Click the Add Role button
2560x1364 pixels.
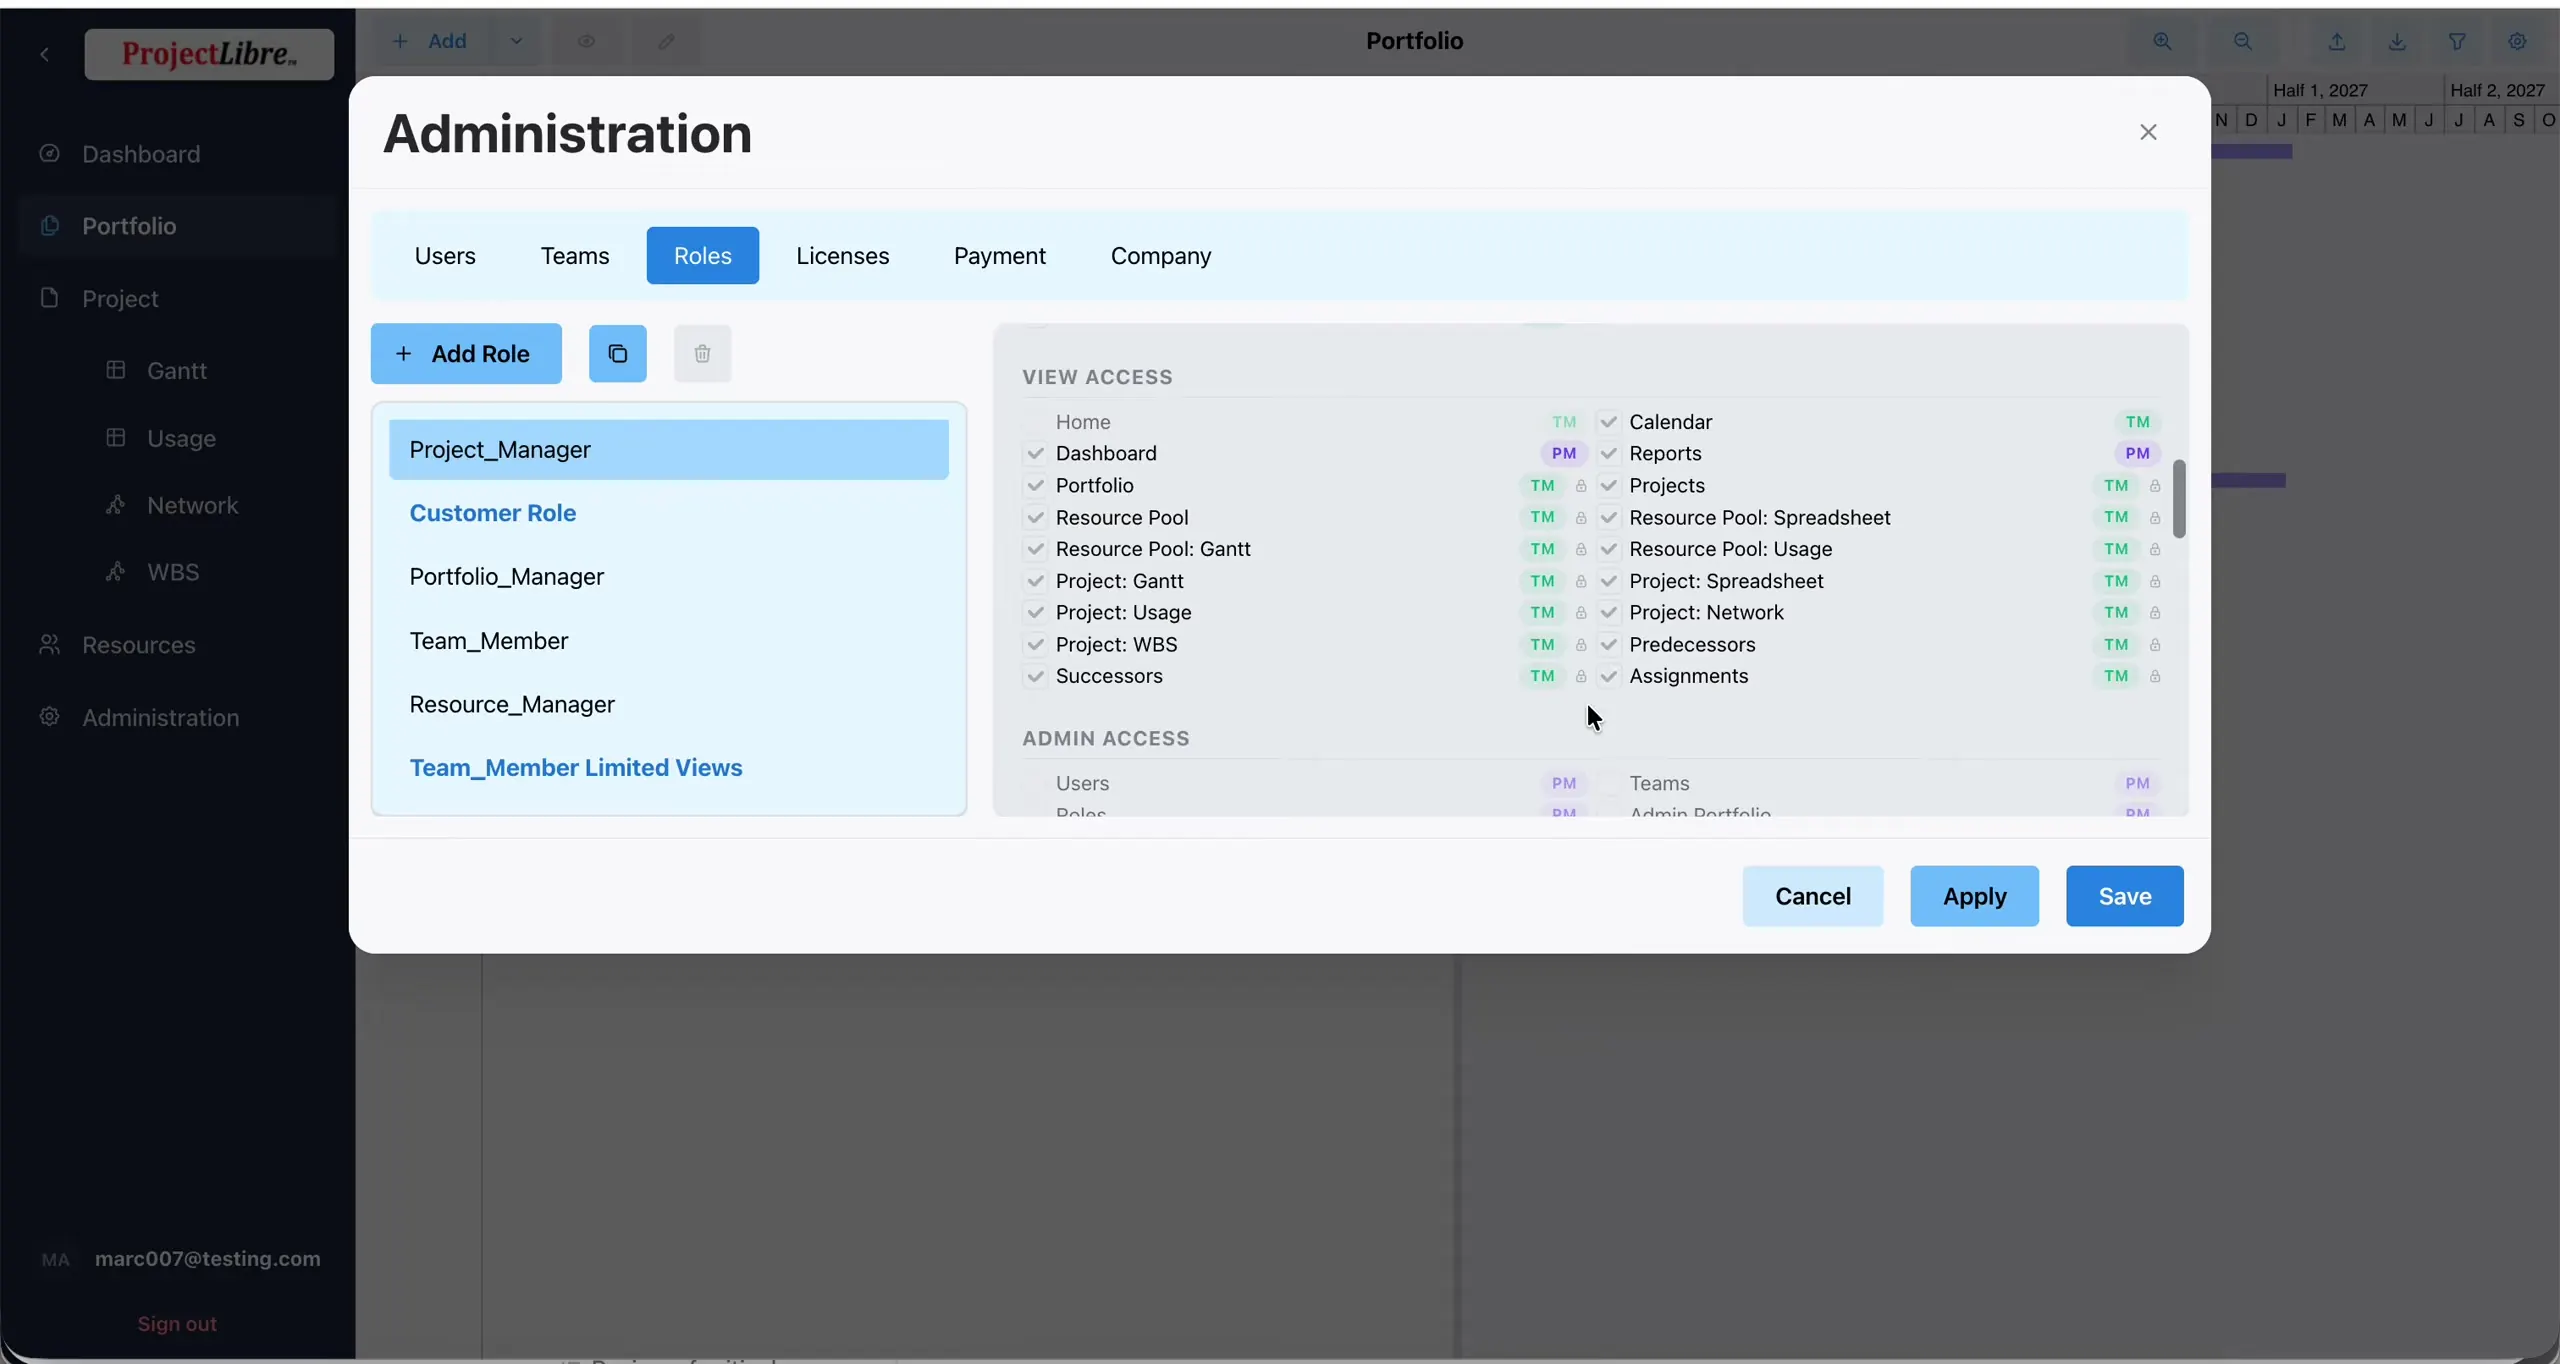(466, 353)
